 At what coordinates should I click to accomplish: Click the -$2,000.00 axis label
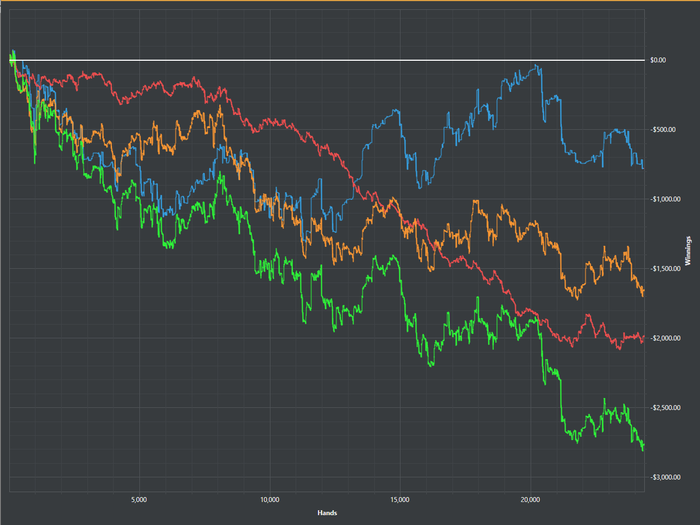point(665,338)
